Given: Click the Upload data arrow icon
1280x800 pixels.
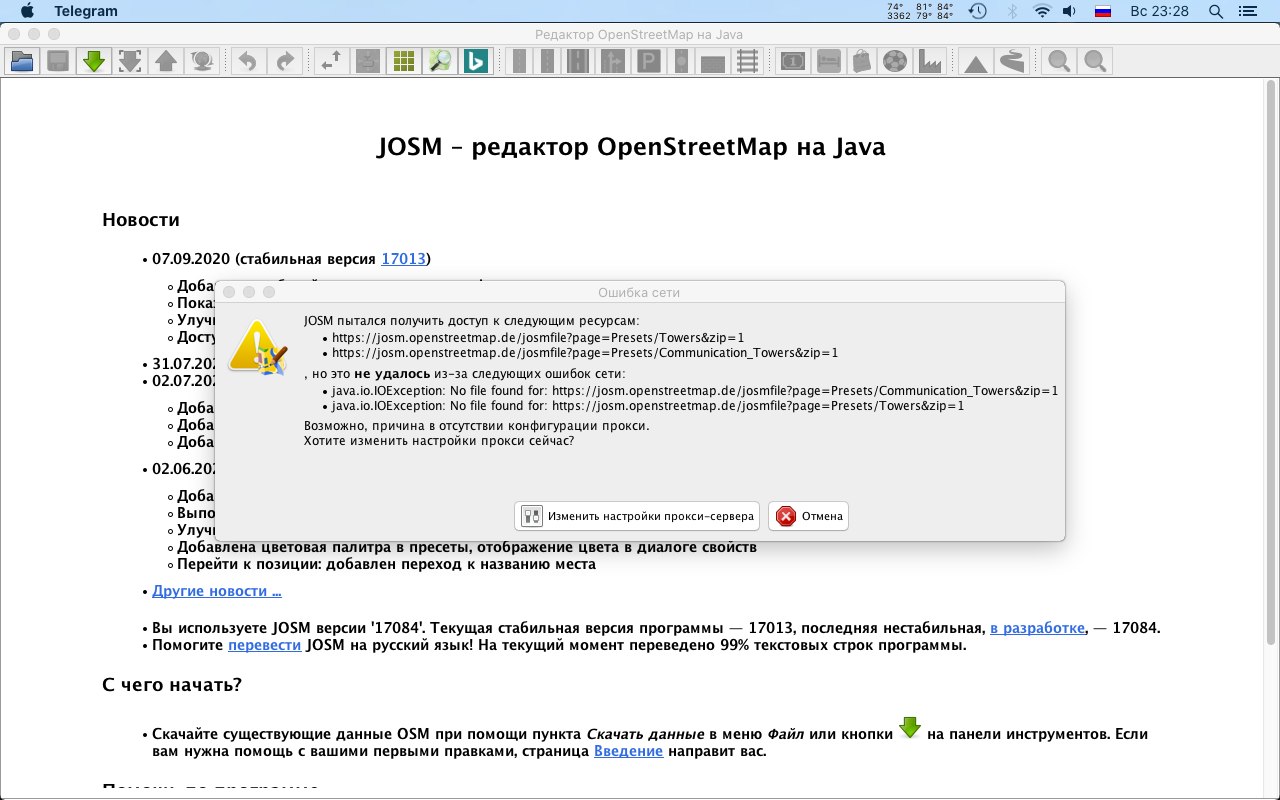Looking at the screenshot, I should coord(166,61).
